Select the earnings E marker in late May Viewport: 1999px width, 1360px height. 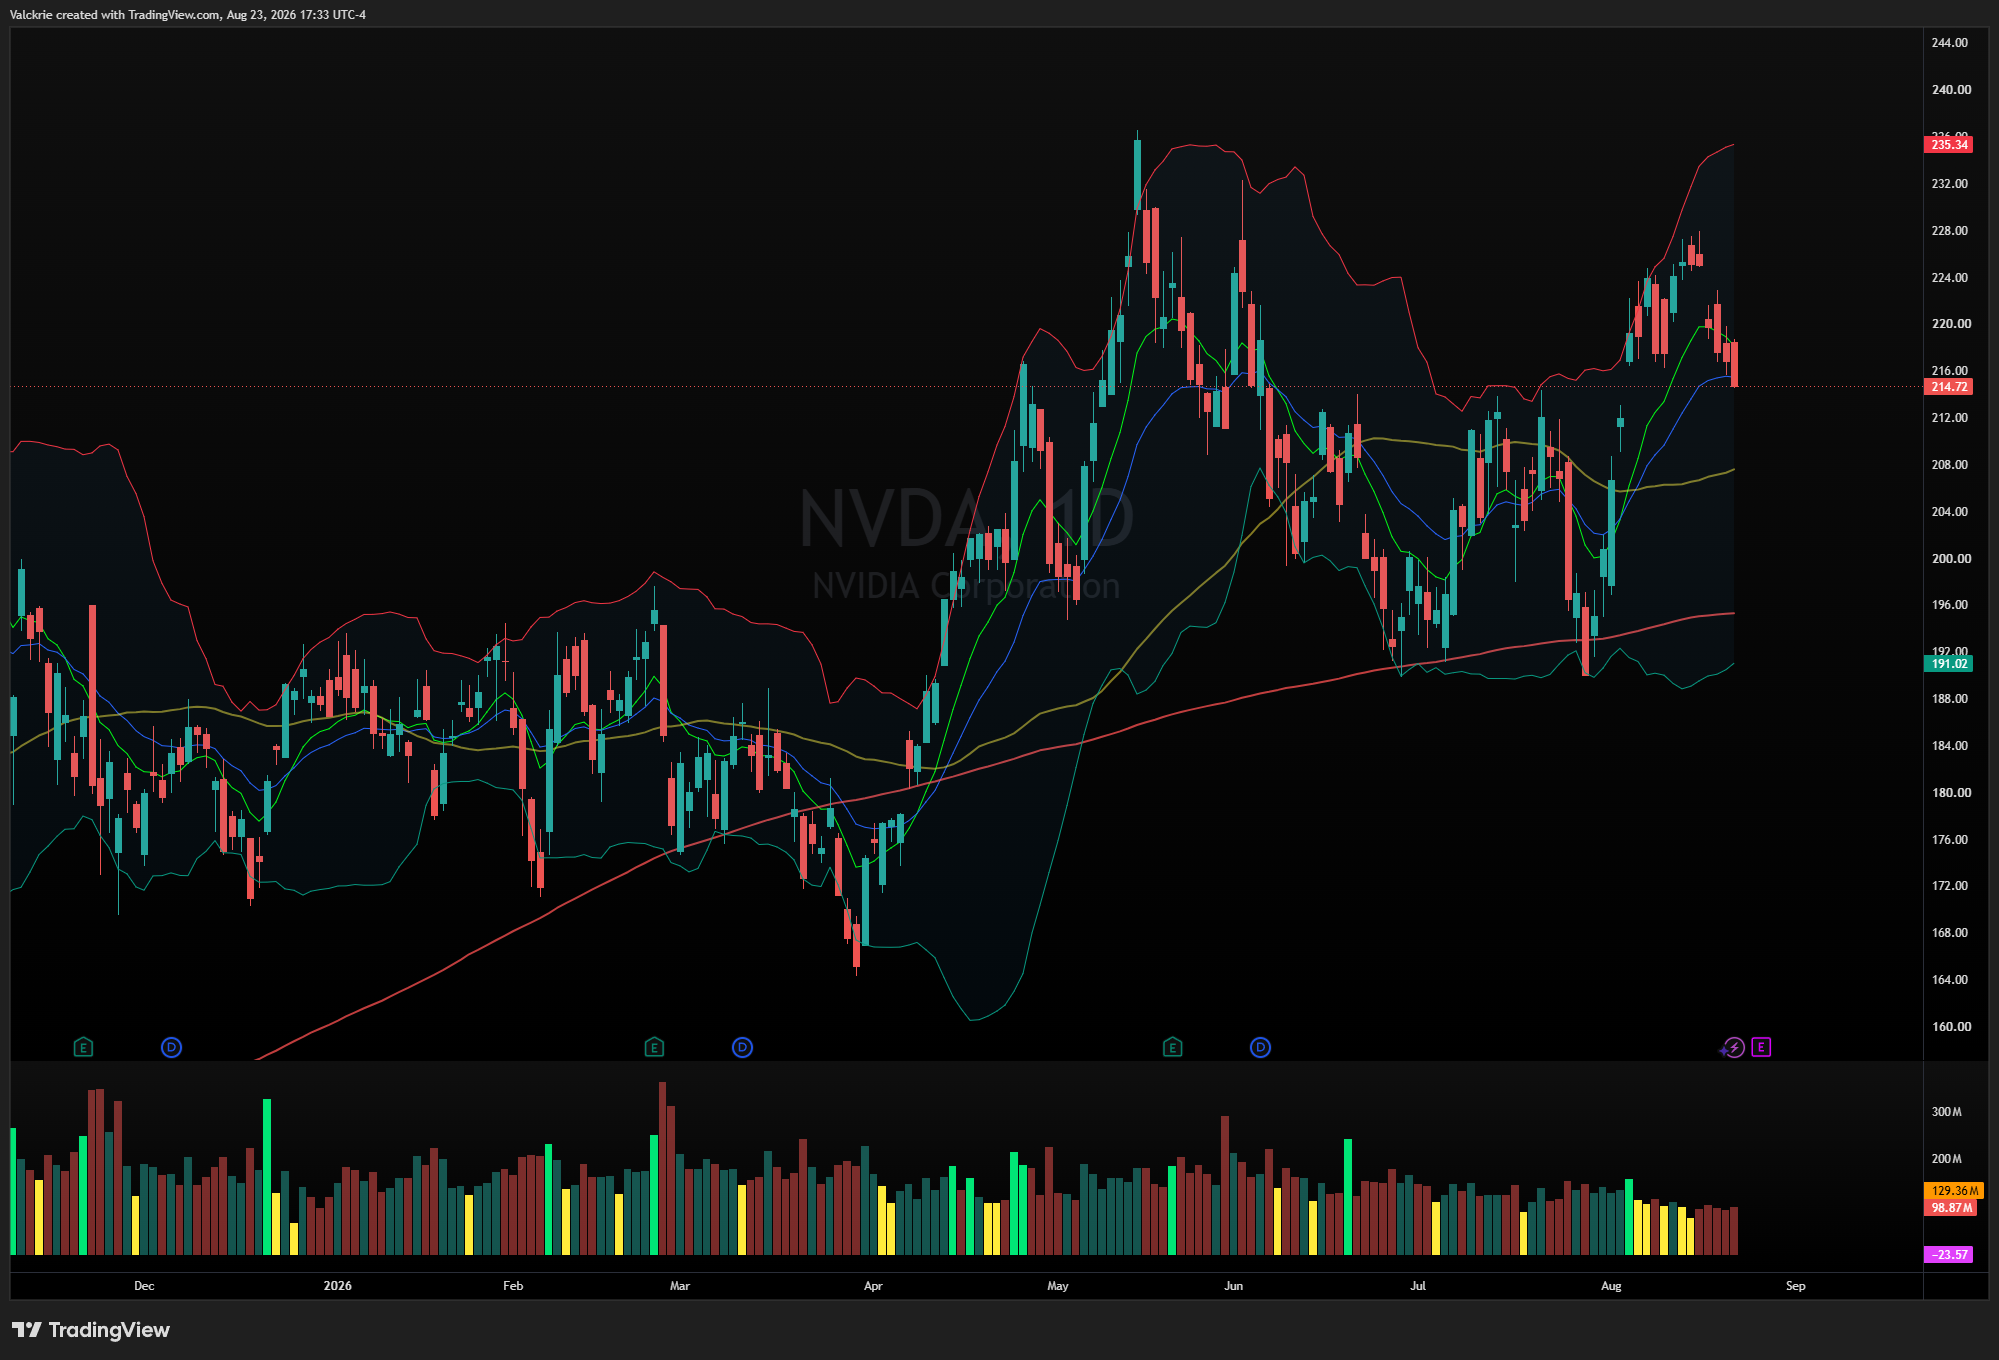coord(1172,1047)
